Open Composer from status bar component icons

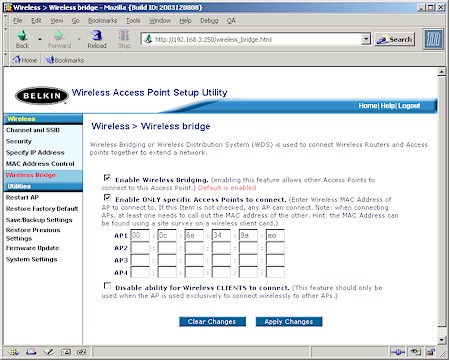tap(49, 352)
